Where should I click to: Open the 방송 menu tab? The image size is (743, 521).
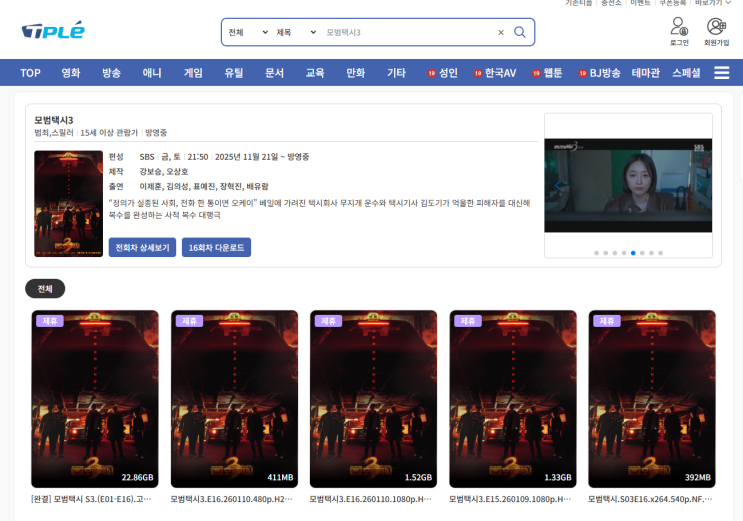pyautogui.click(x=111, y=73)
